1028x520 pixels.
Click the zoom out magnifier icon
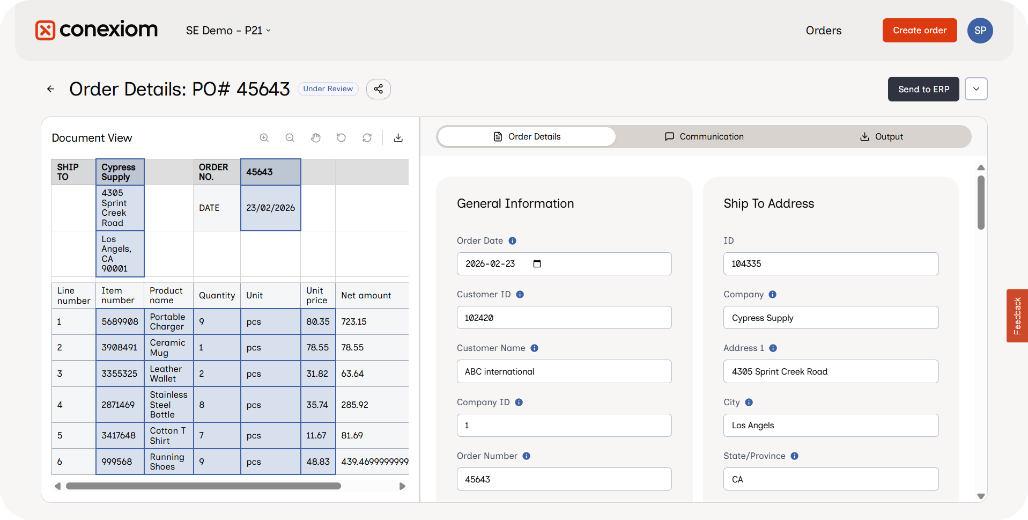click(x=290, y=138)
